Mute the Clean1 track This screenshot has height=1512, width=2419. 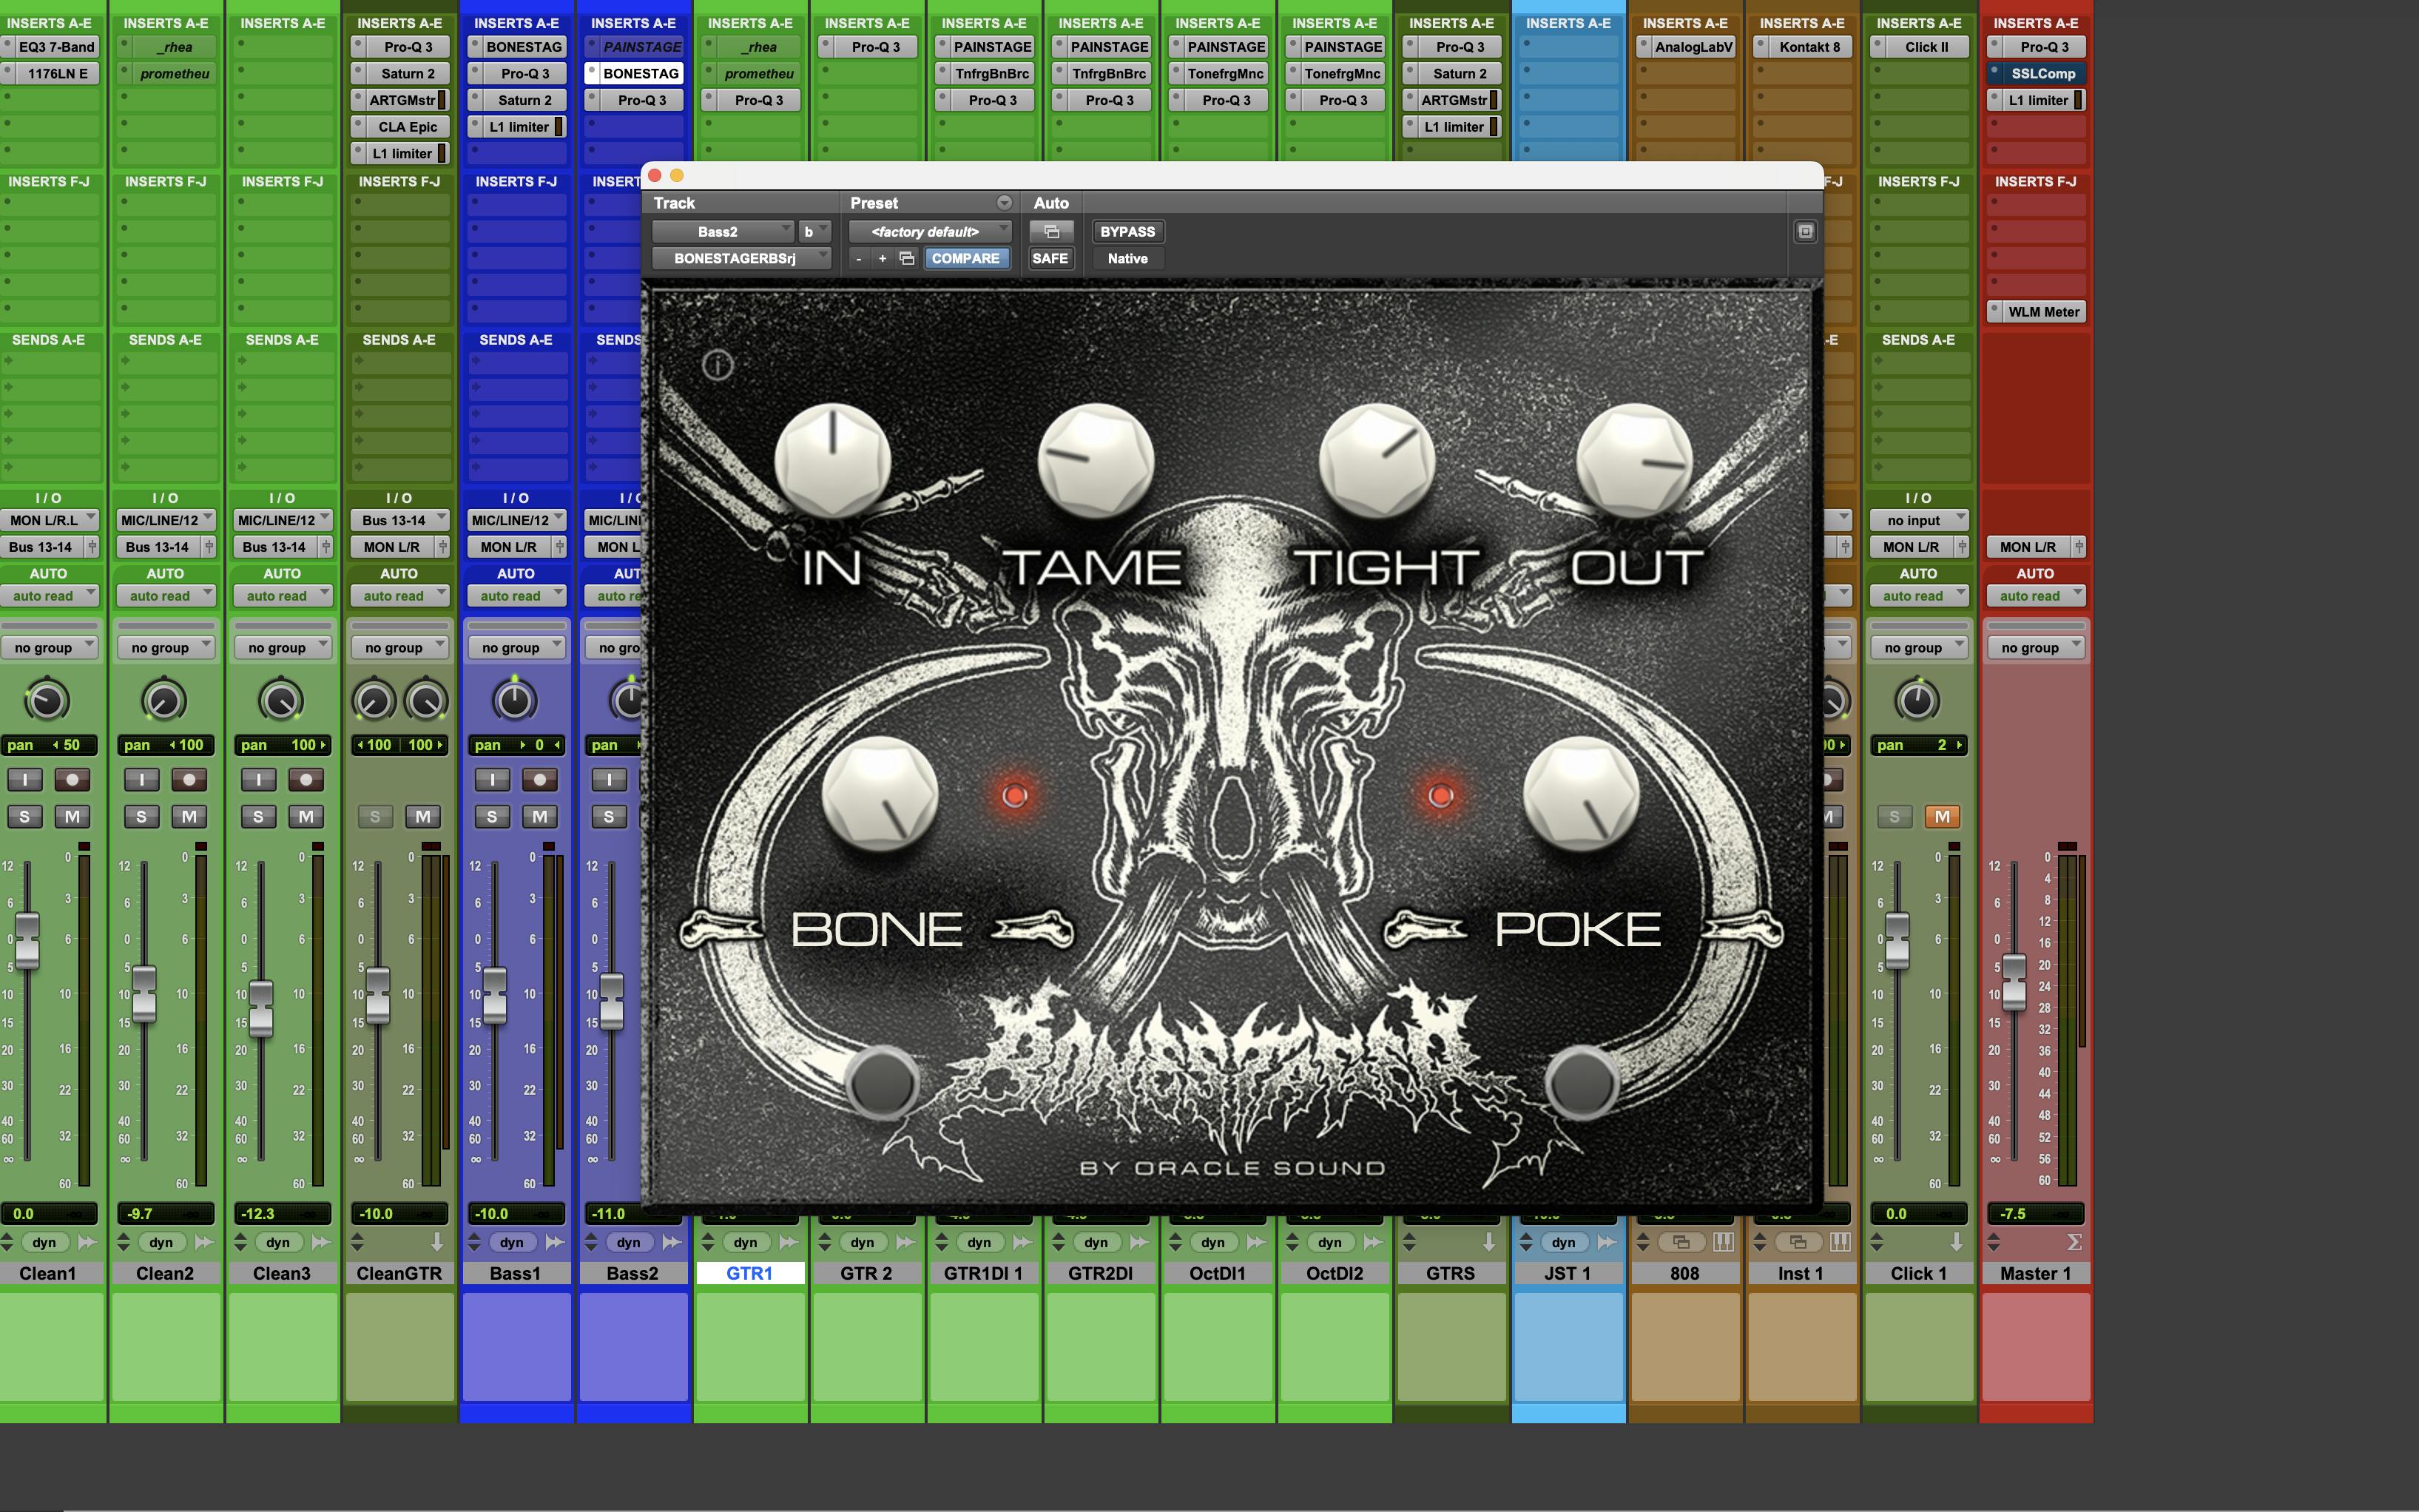[72, 816]
